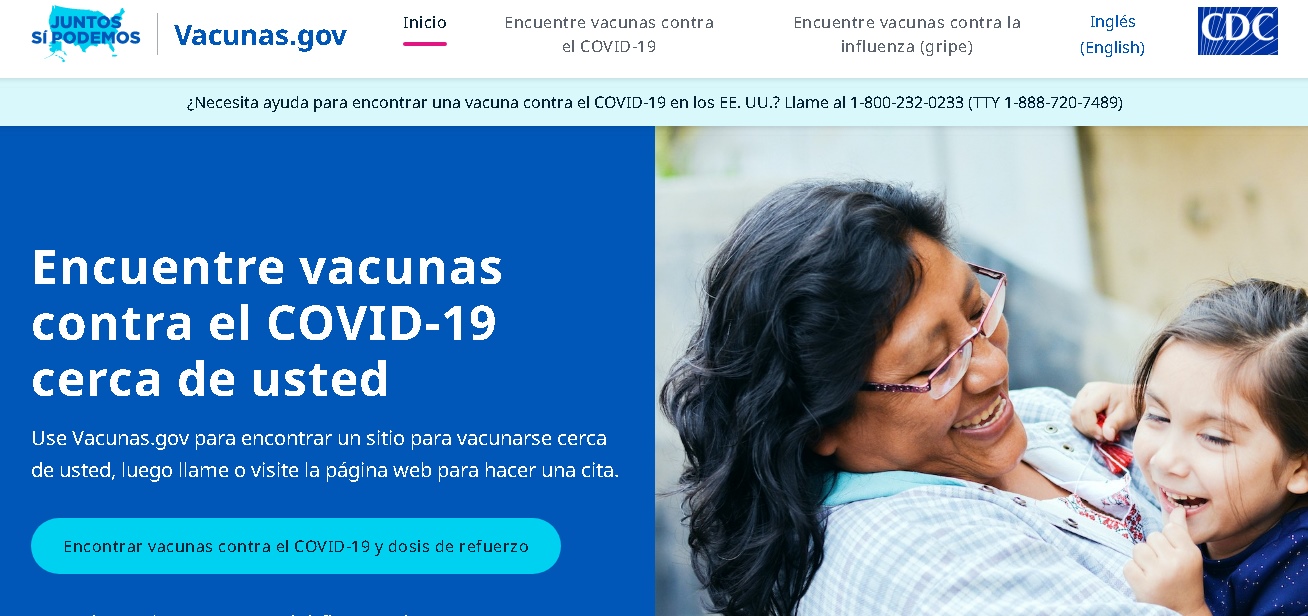Click the Vacunas.gov site title

tap(260, 35)
